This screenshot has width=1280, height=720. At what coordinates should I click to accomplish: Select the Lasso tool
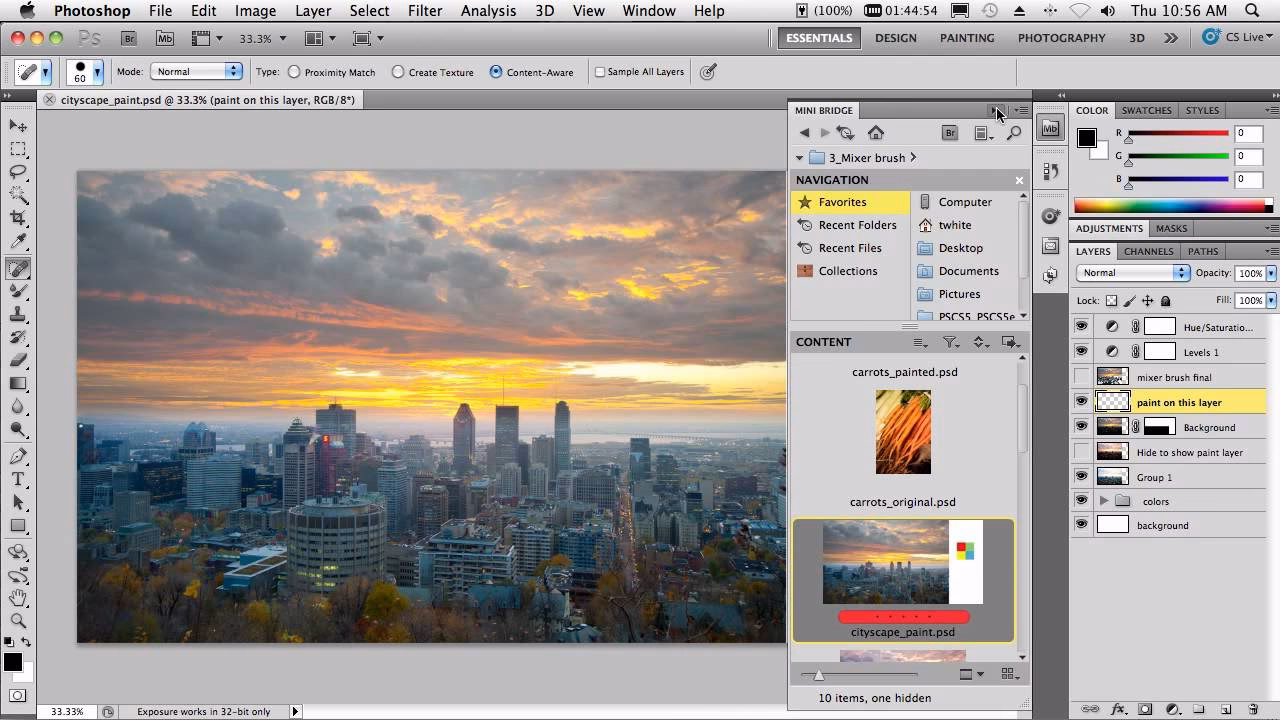(18, 172)
